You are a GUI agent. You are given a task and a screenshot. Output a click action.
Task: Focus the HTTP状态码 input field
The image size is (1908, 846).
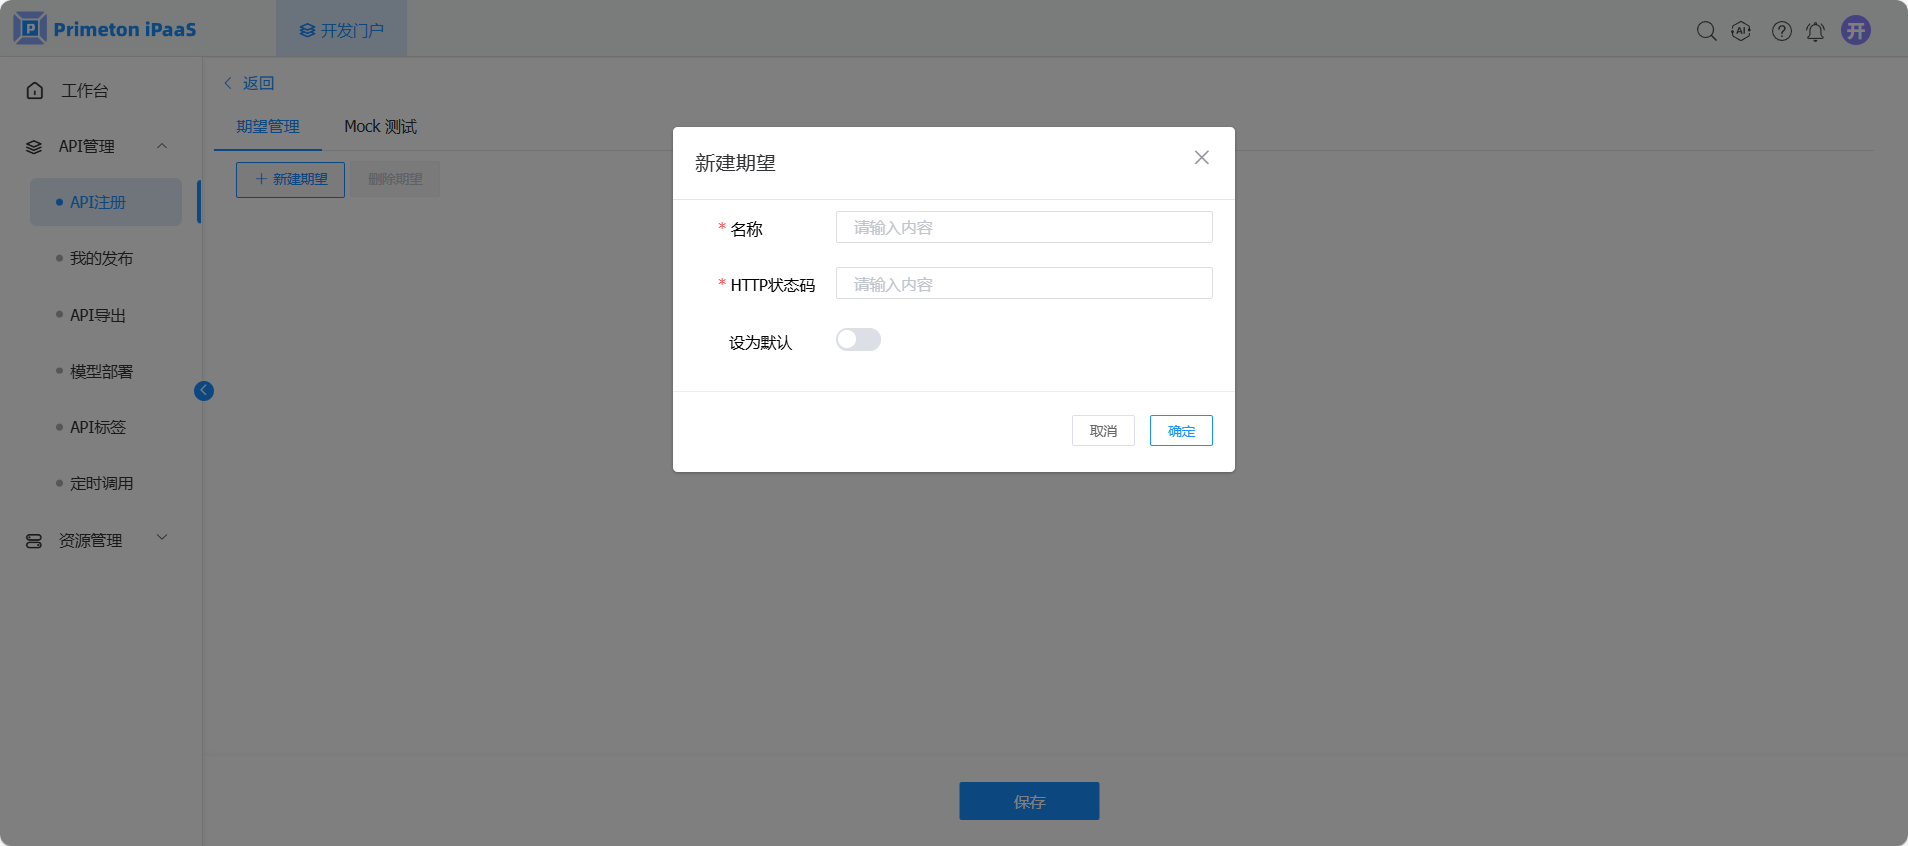tap(1023, 284)
